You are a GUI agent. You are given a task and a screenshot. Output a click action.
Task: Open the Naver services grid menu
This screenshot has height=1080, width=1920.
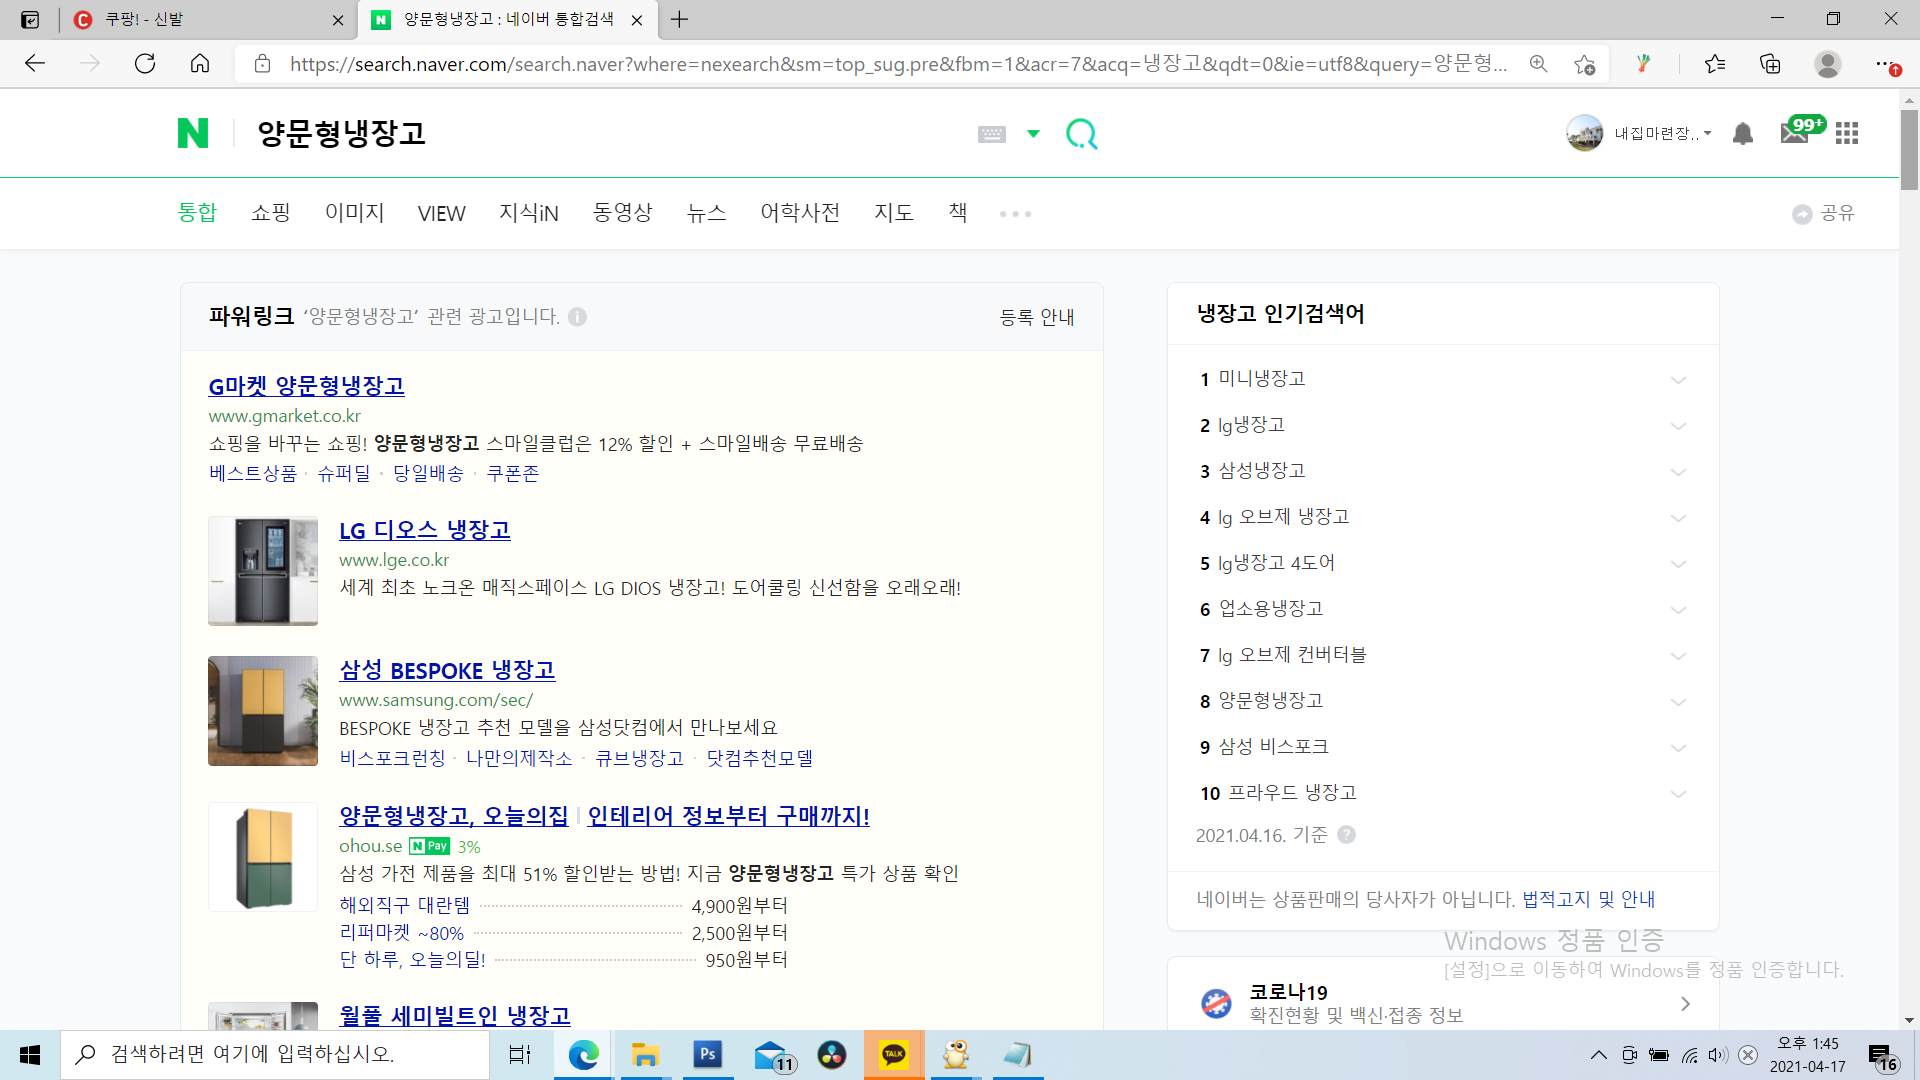point(1847,133)
